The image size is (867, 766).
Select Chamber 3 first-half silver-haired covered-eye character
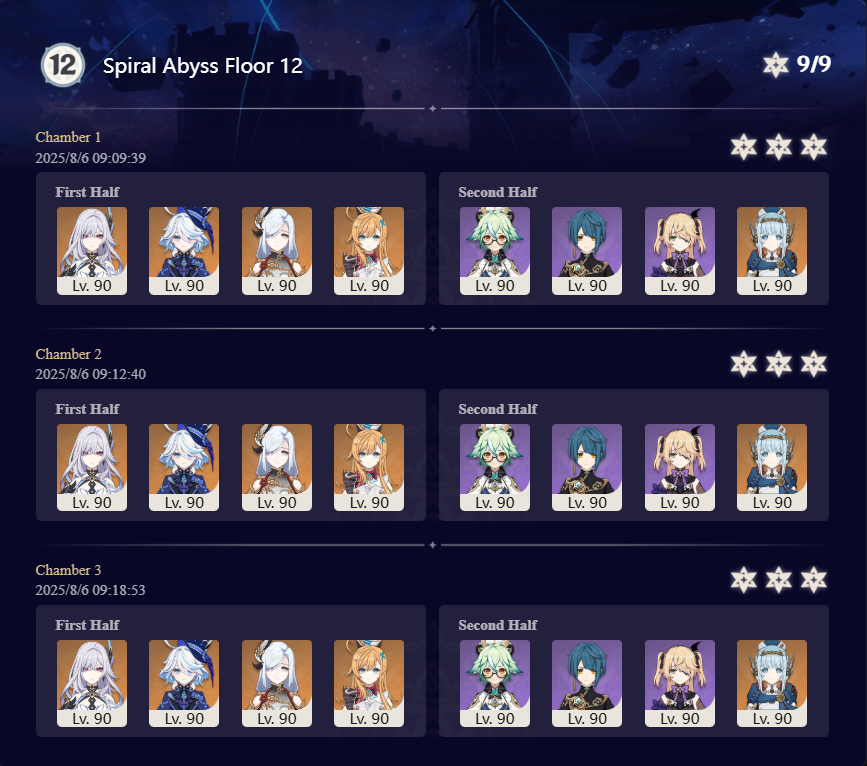coord(276,683)
